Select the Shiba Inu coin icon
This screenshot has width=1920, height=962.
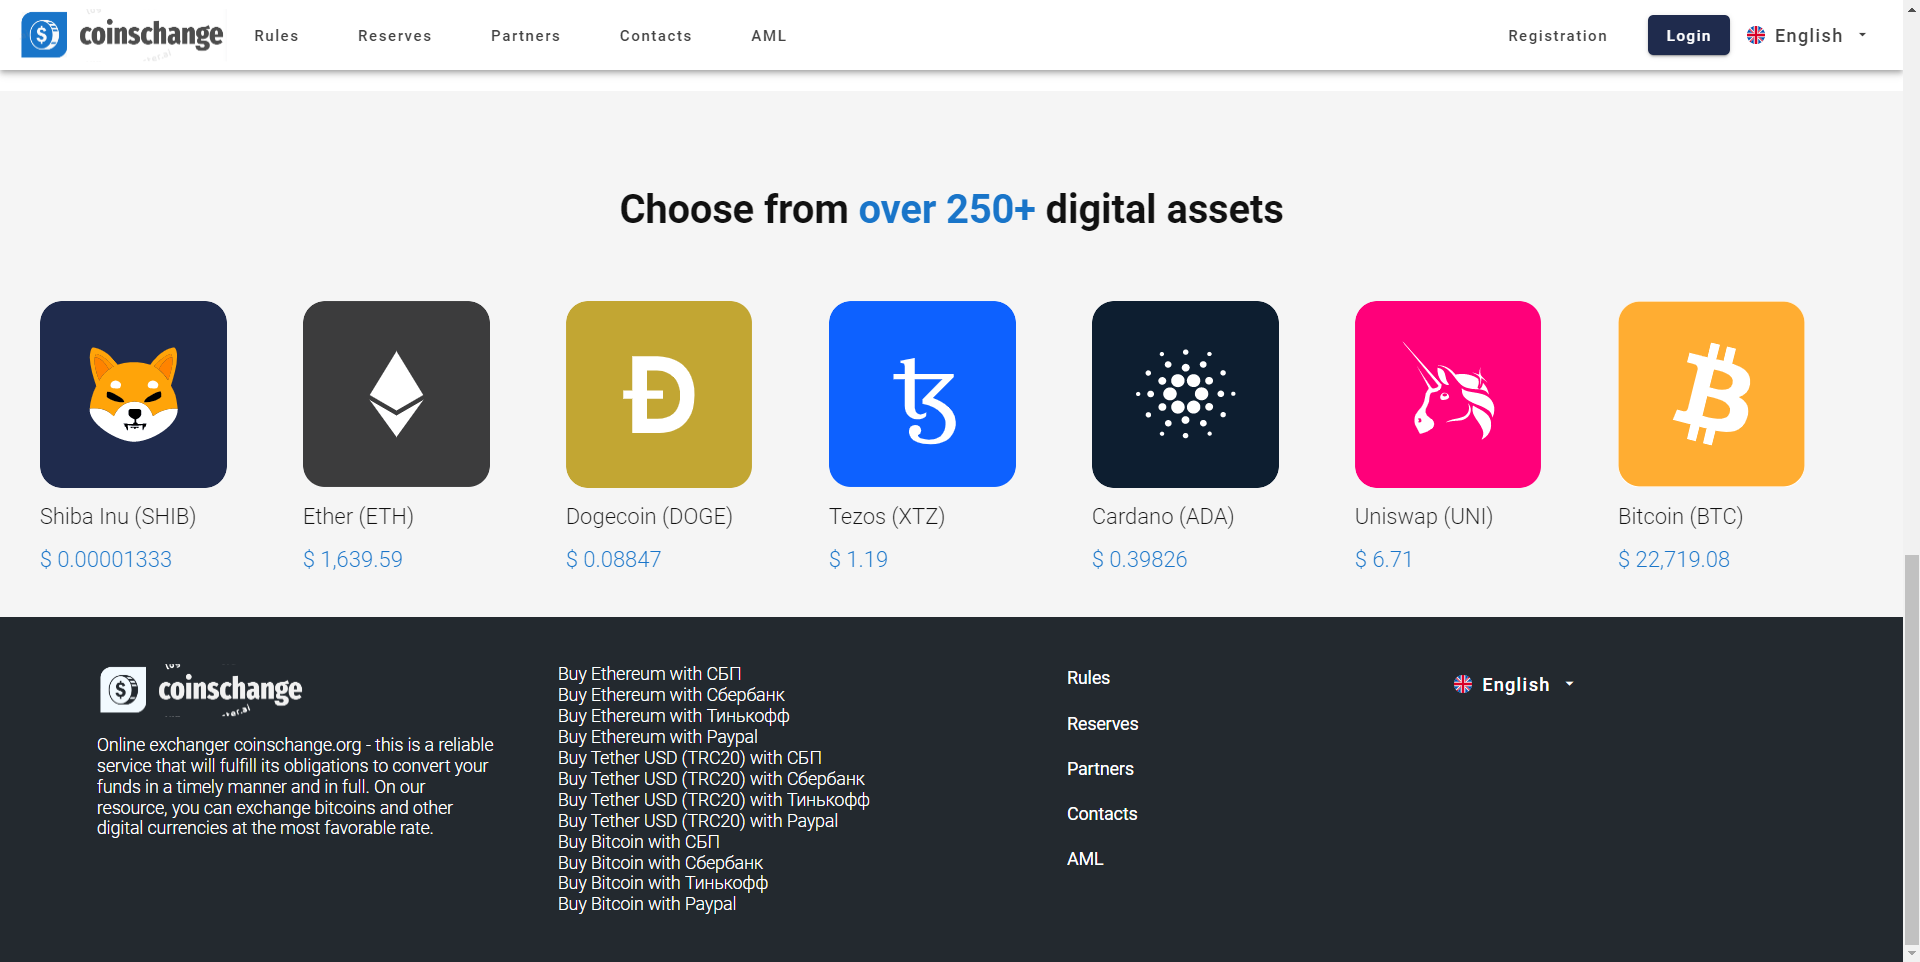(133, 394)
